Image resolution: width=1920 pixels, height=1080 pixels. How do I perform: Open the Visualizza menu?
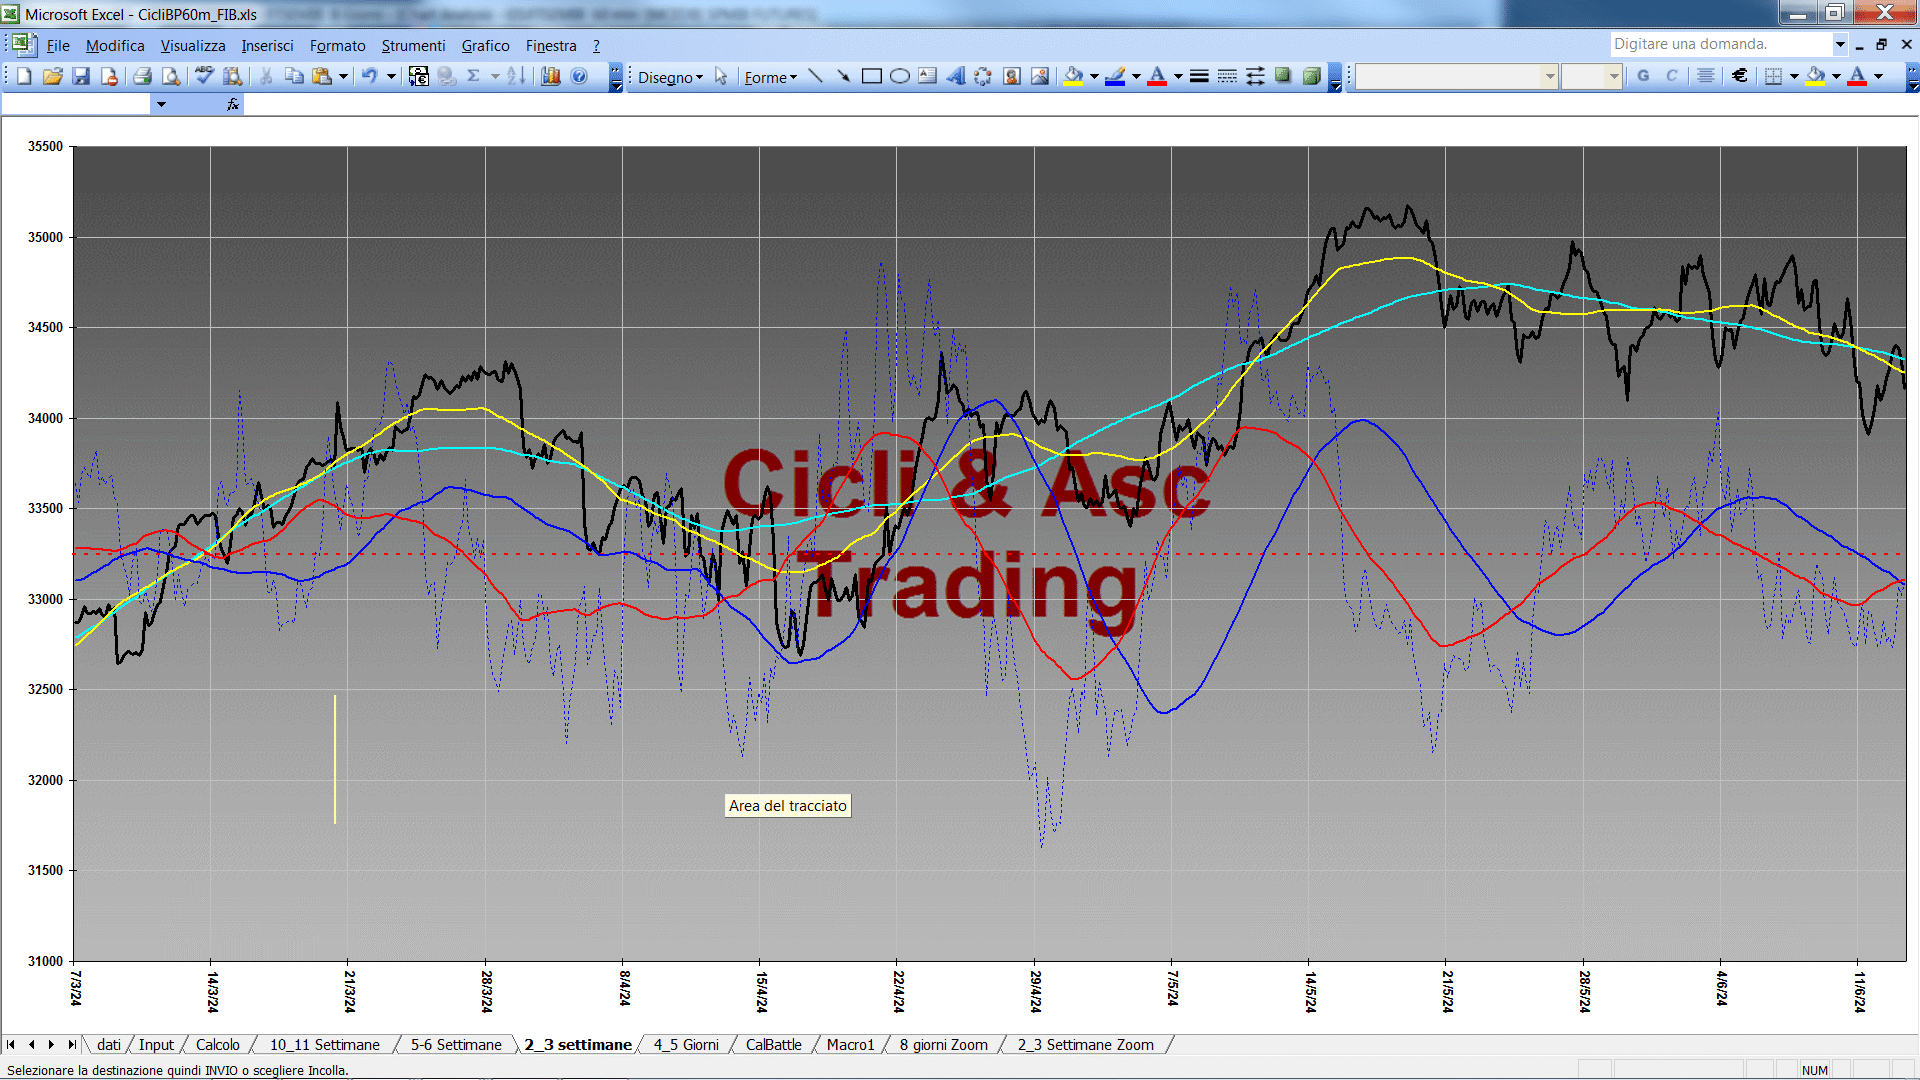click(193, 45)
